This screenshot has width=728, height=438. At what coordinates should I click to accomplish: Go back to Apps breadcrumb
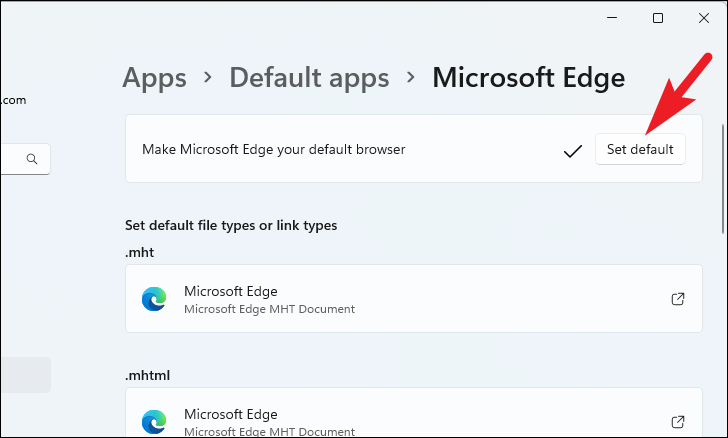[x=154, y=77]
